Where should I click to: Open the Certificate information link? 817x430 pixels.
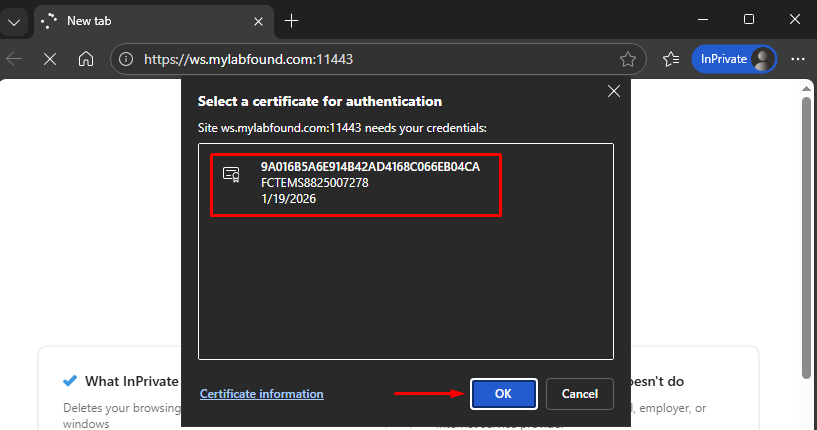tap(262, 394)
